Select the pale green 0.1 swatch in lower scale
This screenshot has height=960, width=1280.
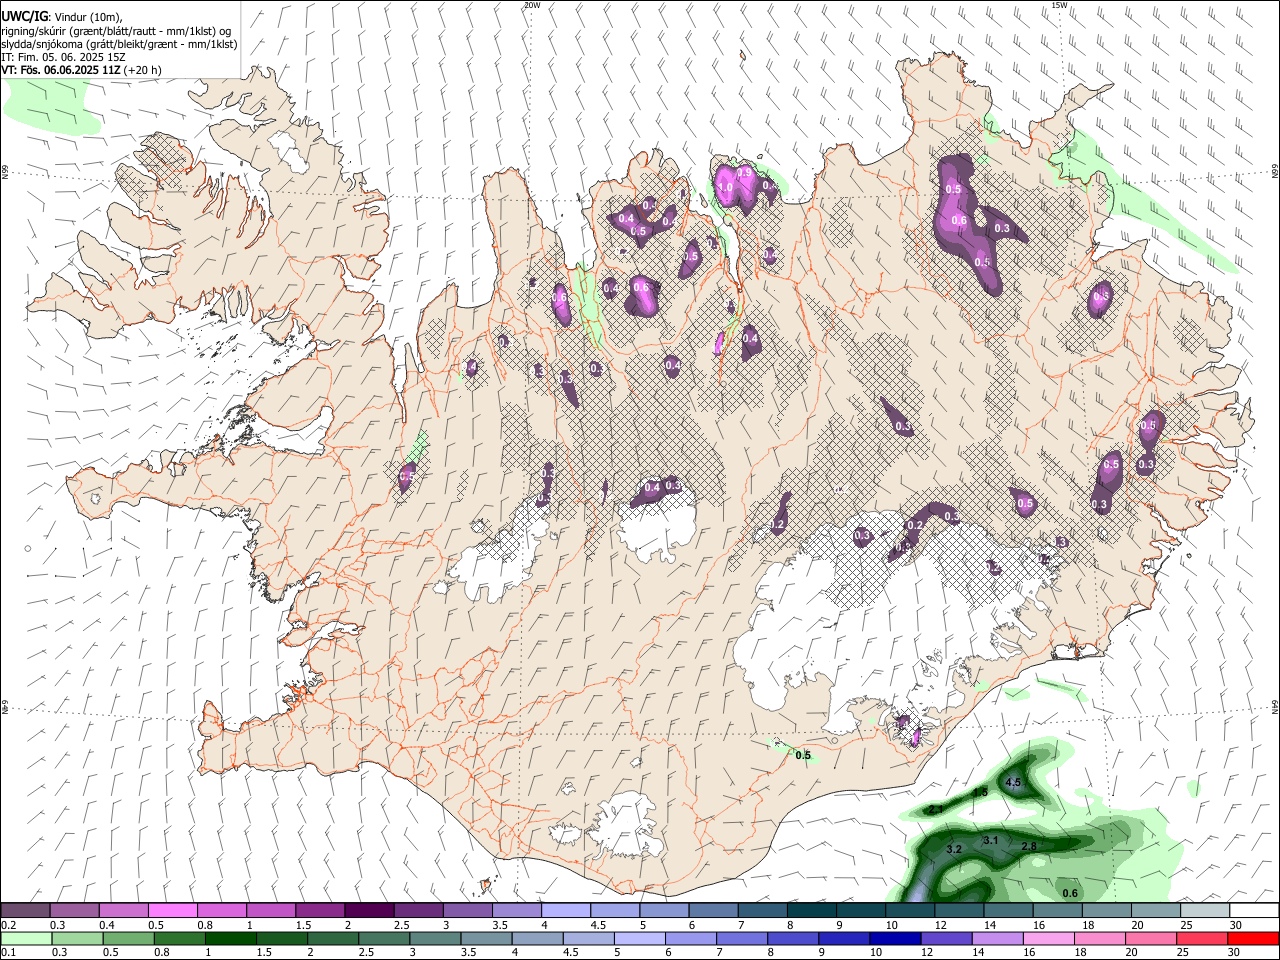pyautogui.click(x=25, y=939)
